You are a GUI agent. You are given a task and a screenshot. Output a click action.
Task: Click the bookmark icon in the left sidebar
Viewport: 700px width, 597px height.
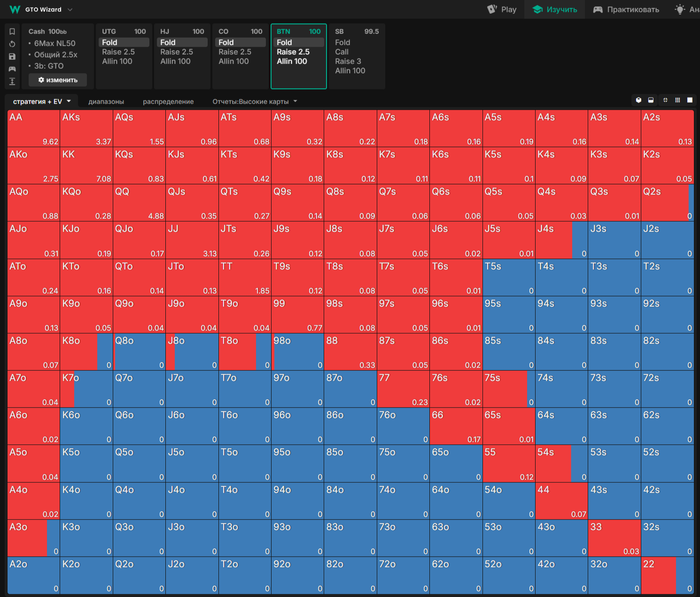point(12,31)
